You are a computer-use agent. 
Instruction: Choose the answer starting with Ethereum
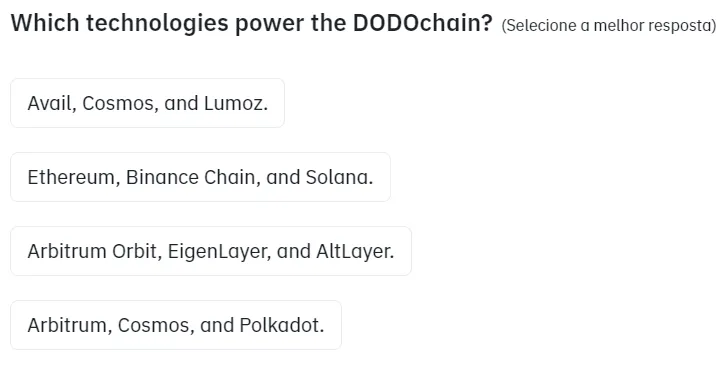(x=200, y=177)
